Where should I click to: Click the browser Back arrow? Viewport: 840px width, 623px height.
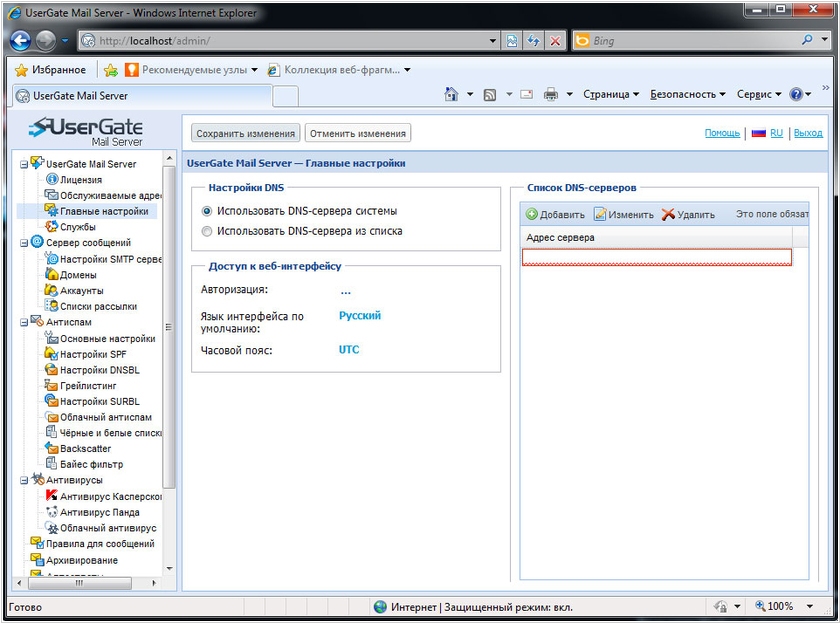[20, 40]
